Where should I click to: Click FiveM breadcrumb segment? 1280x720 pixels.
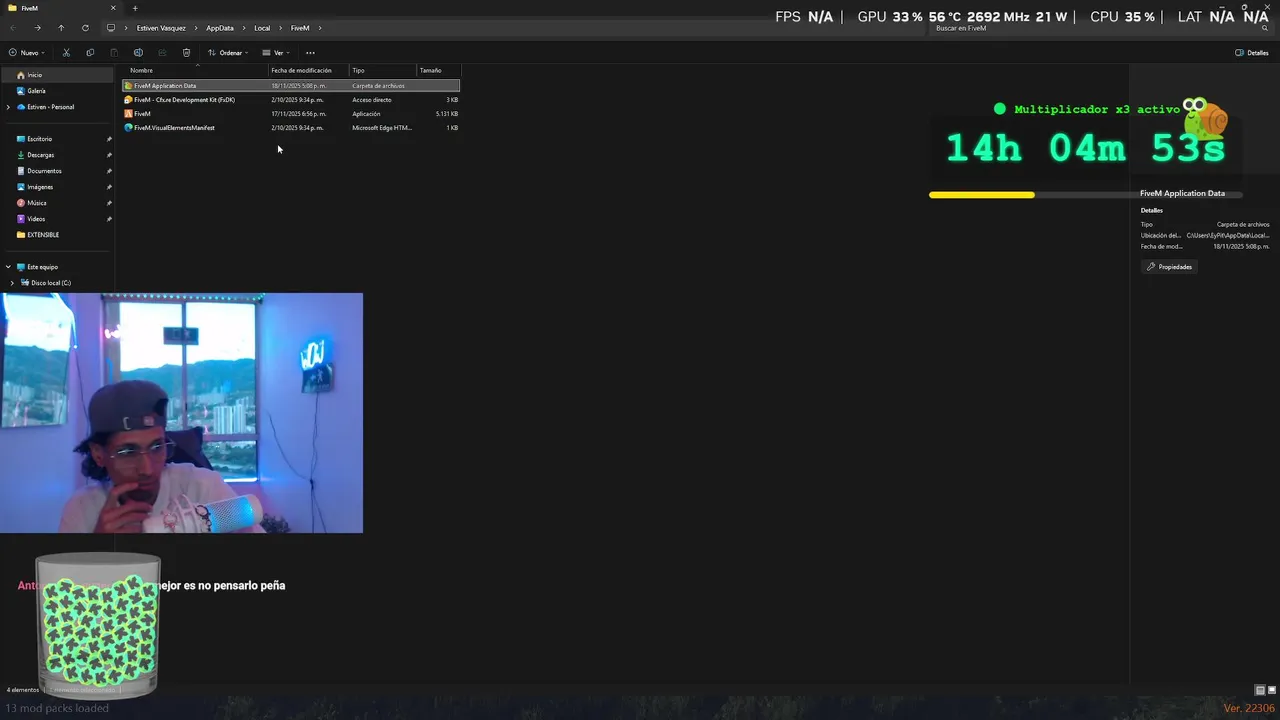pos(300,28)
